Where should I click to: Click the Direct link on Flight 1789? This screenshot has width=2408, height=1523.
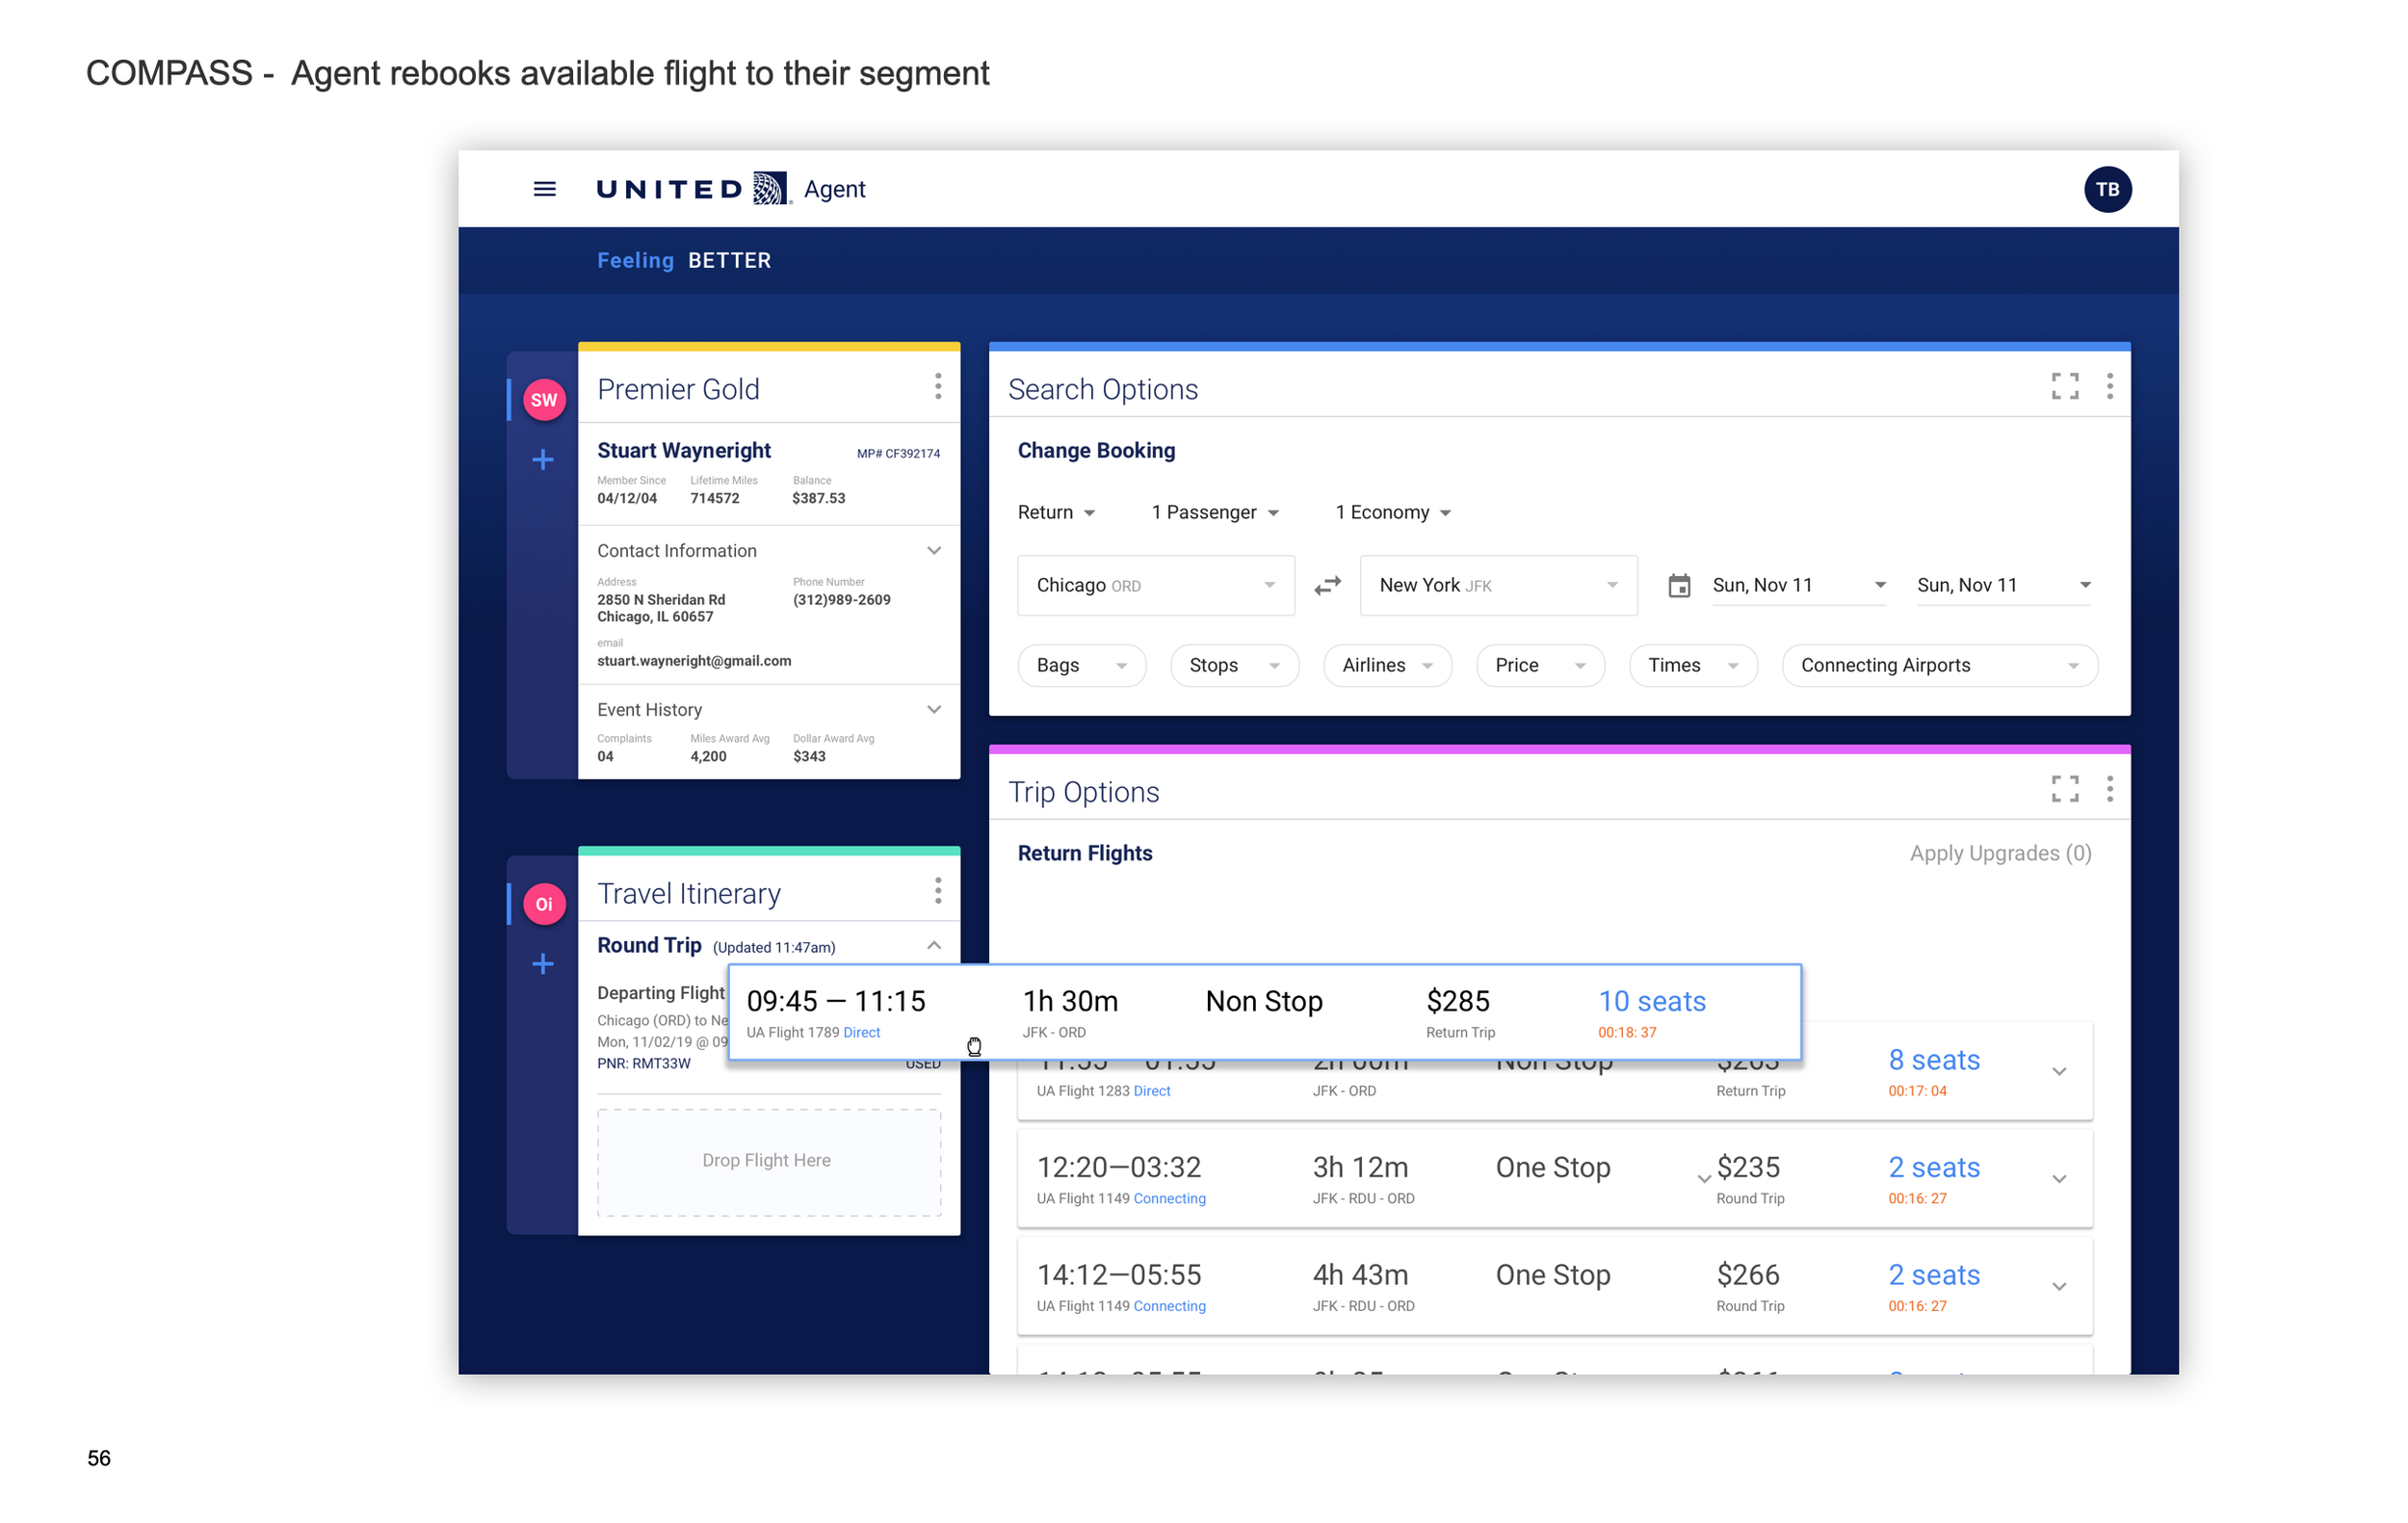[861, 1033]
